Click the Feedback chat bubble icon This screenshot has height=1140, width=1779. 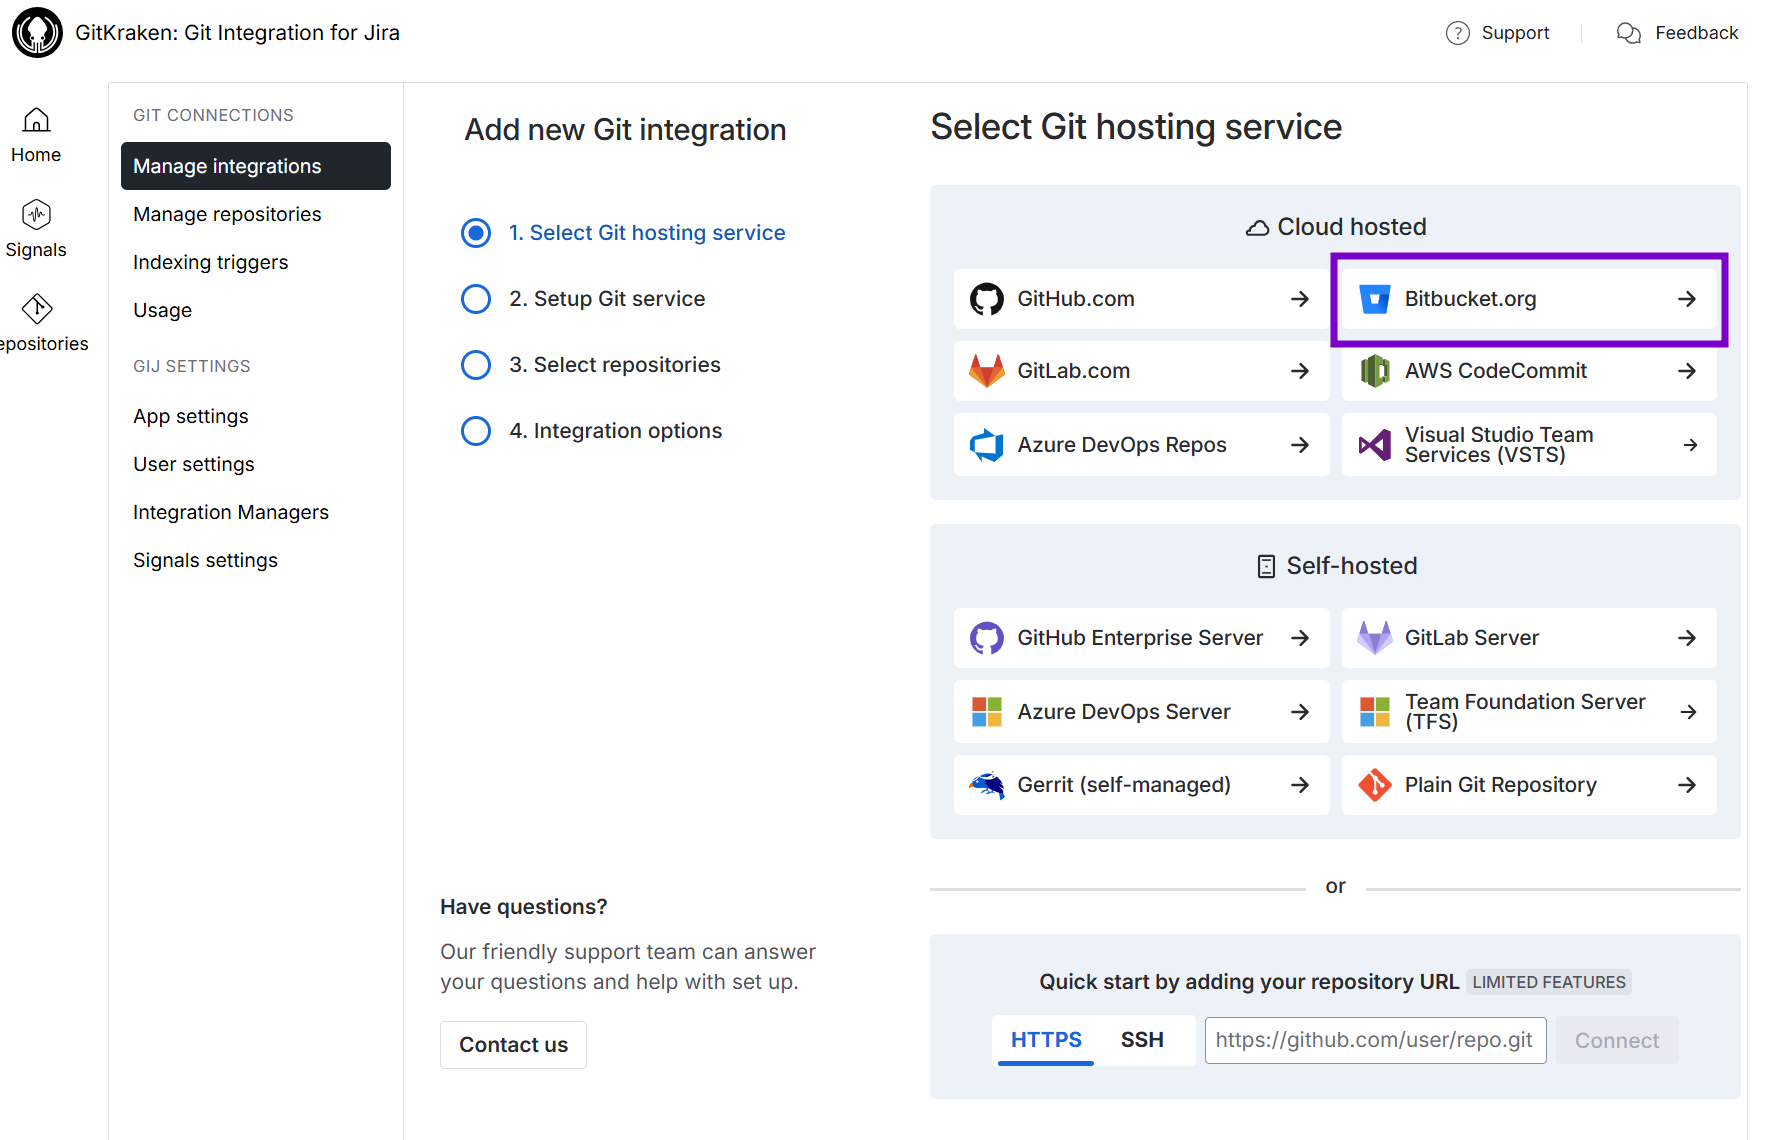tap(1628, 33)
